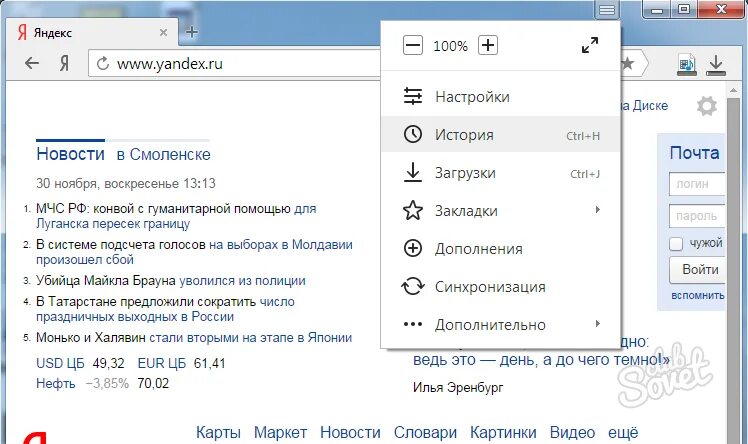
Task: Click the zoom in plus button
Action: pos(488,45)
